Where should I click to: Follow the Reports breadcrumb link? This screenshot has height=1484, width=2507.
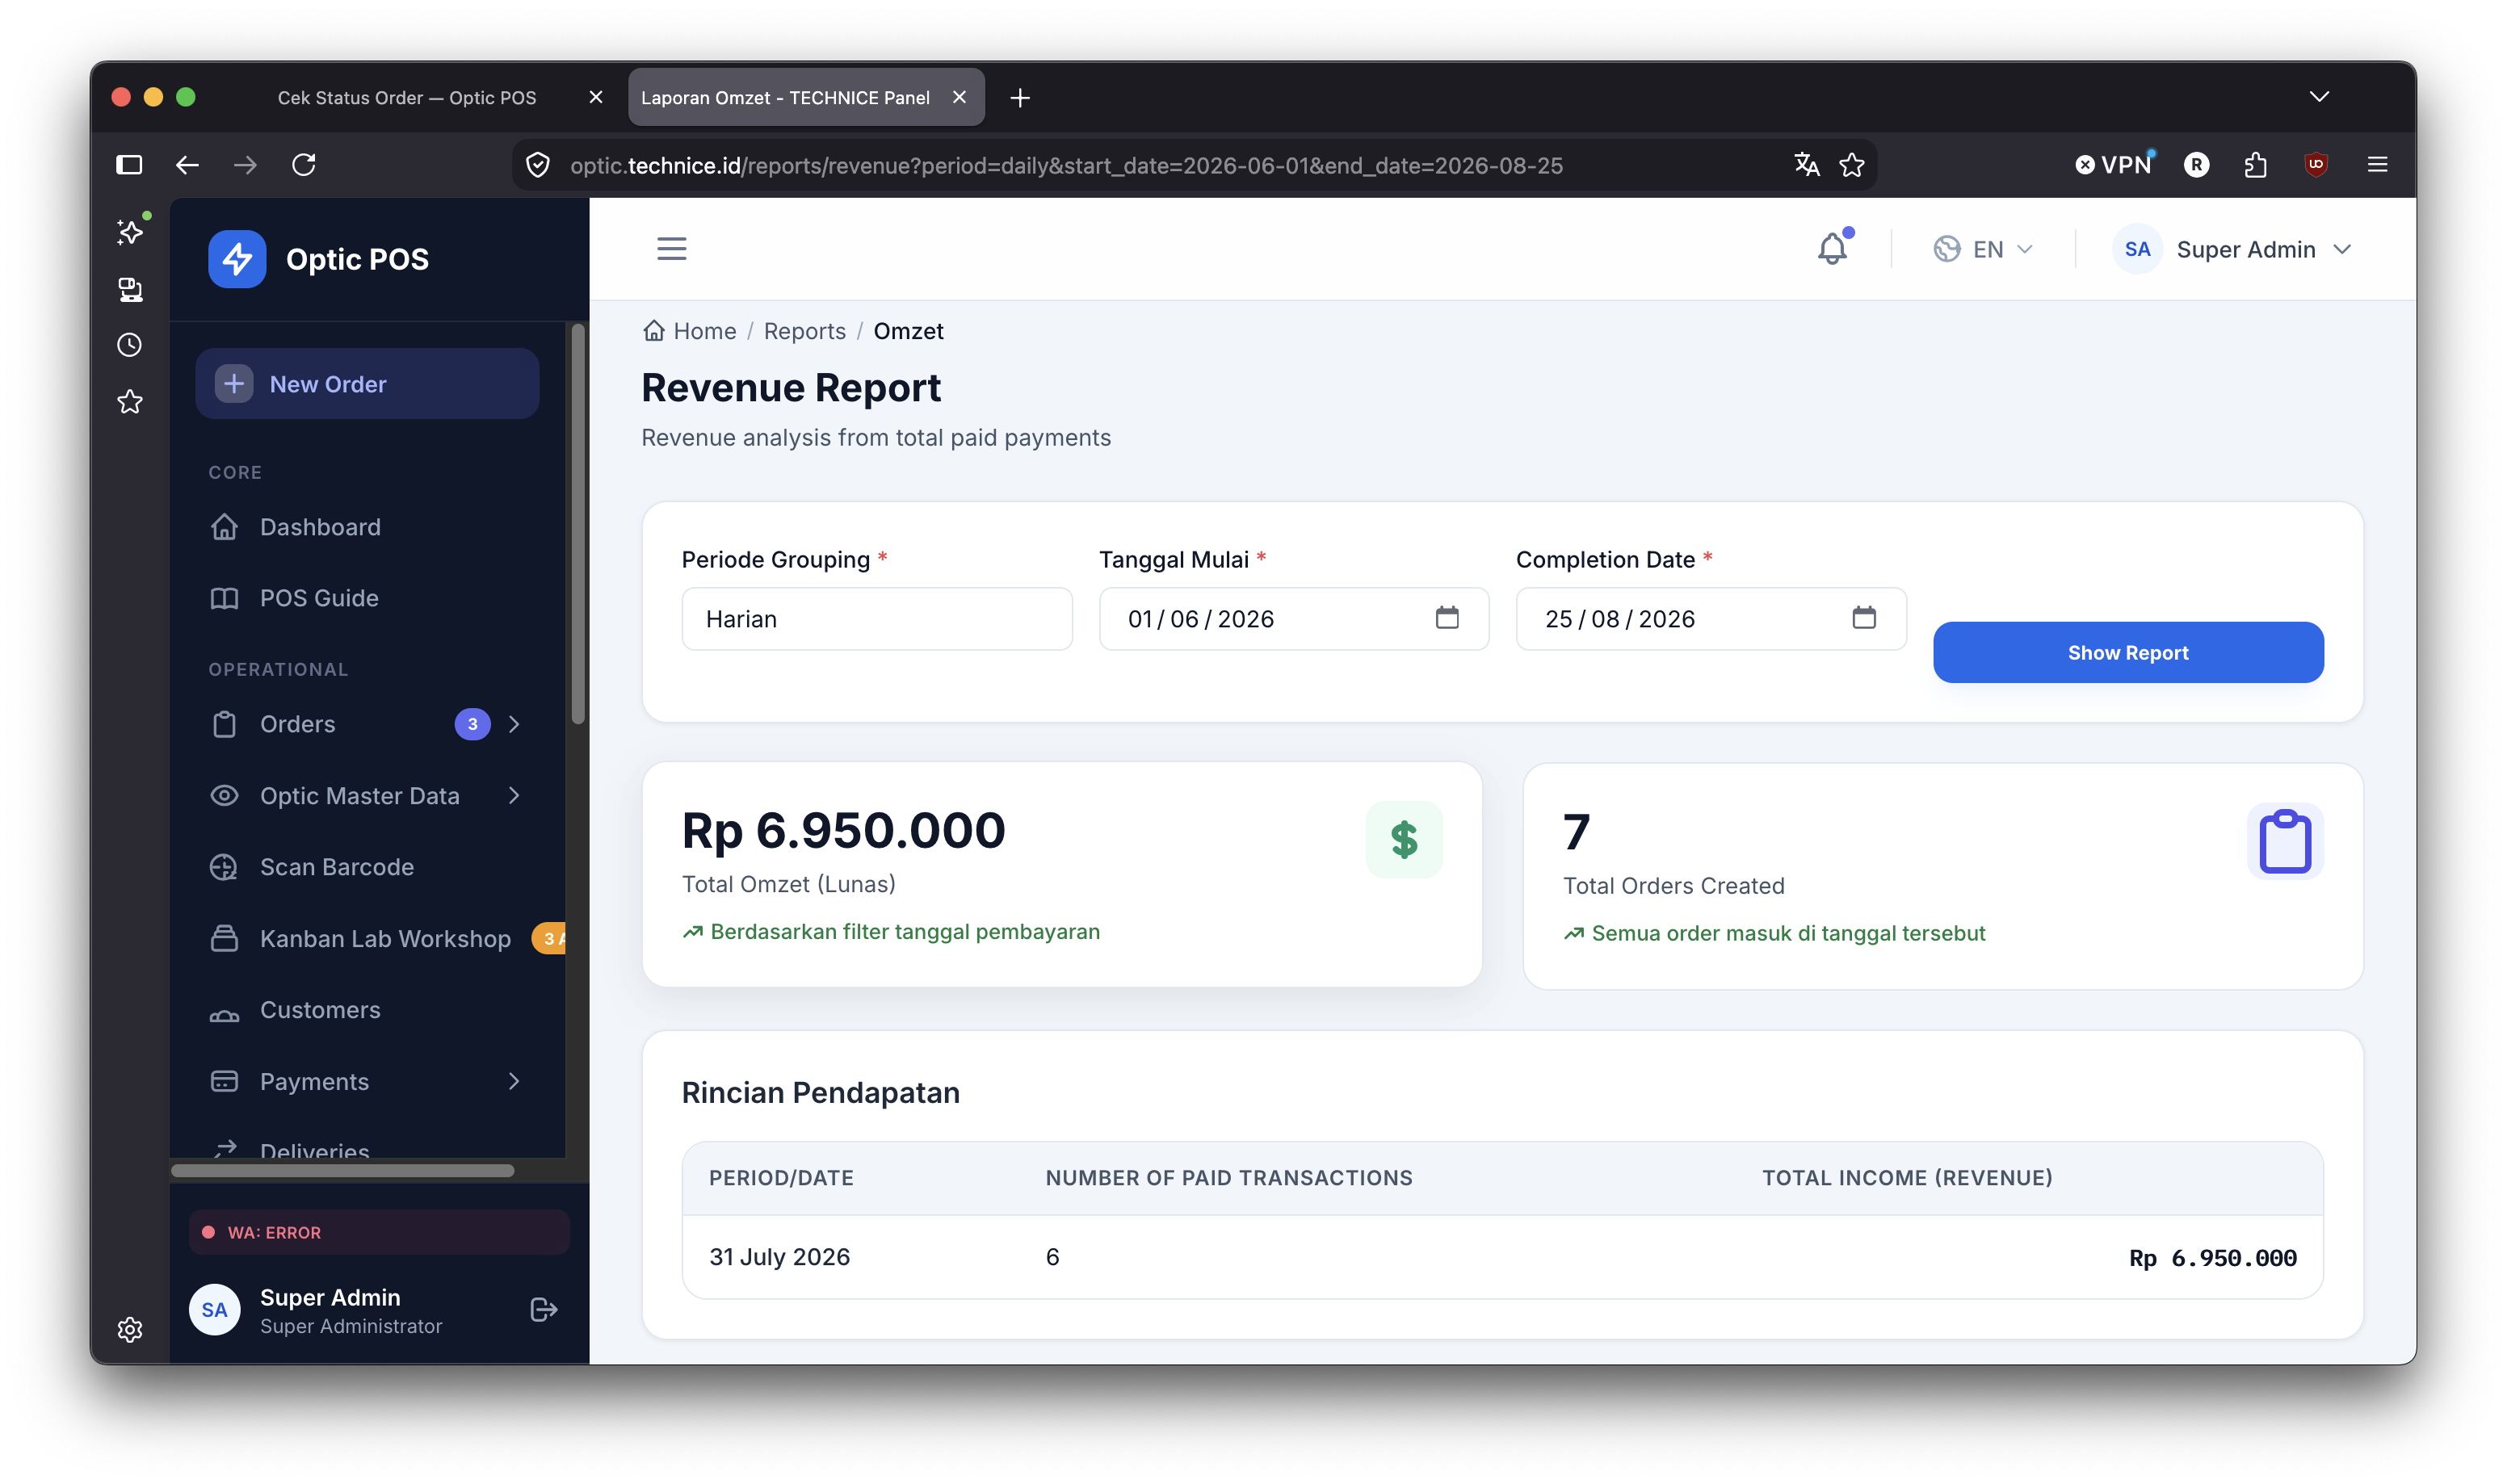coord(804,331)
